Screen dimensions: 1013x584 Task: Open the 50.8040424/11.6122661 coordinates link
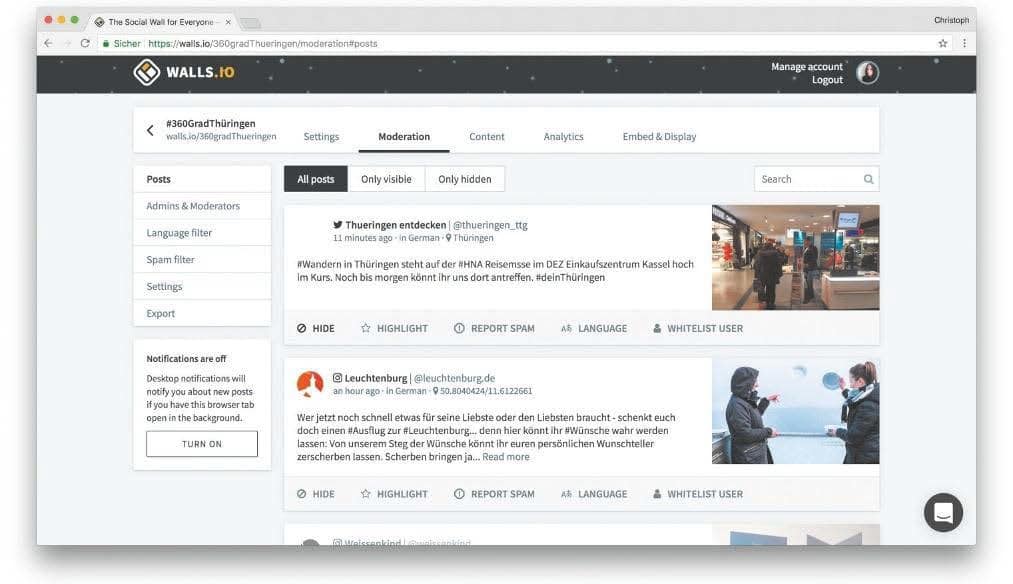coord(486,391)
